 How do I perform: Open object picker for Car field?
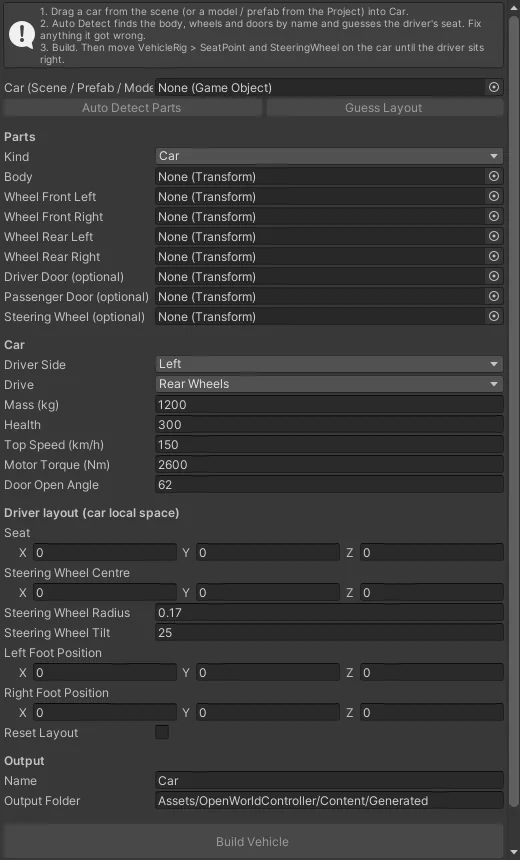click(x=494, y=87)
